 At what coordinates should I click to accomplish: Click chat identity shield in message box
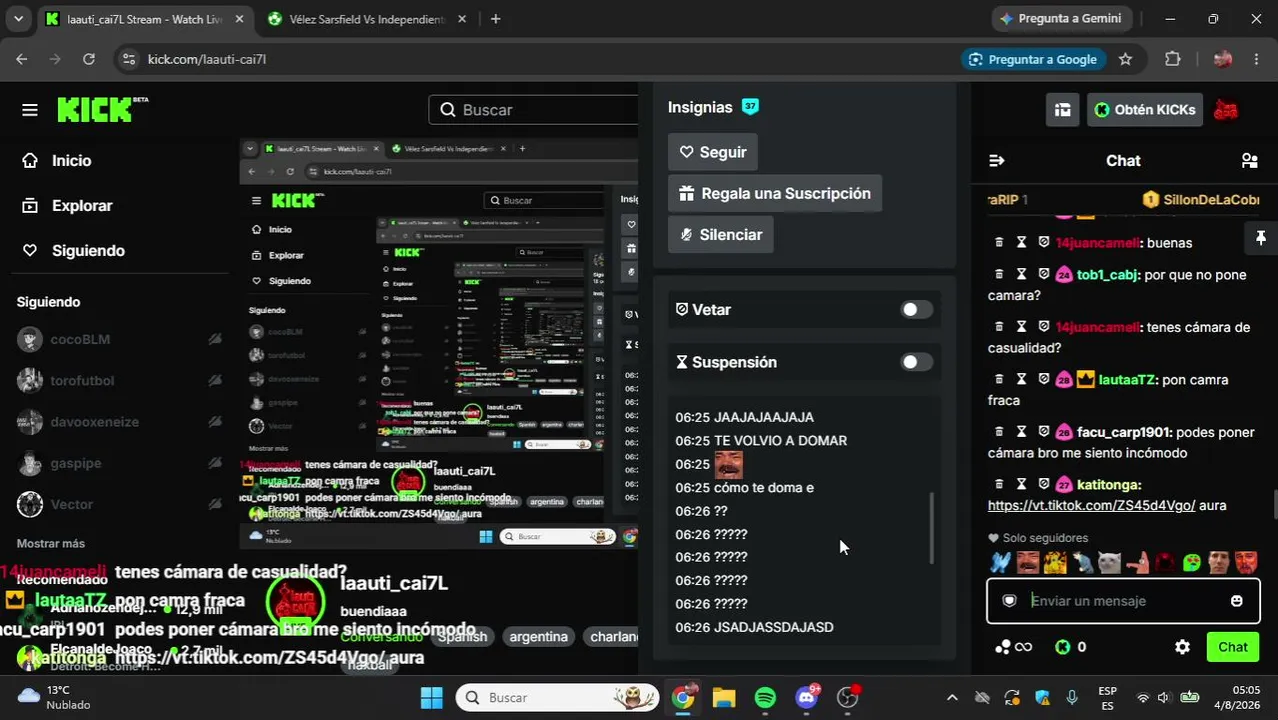click(x=1010, y=601)
